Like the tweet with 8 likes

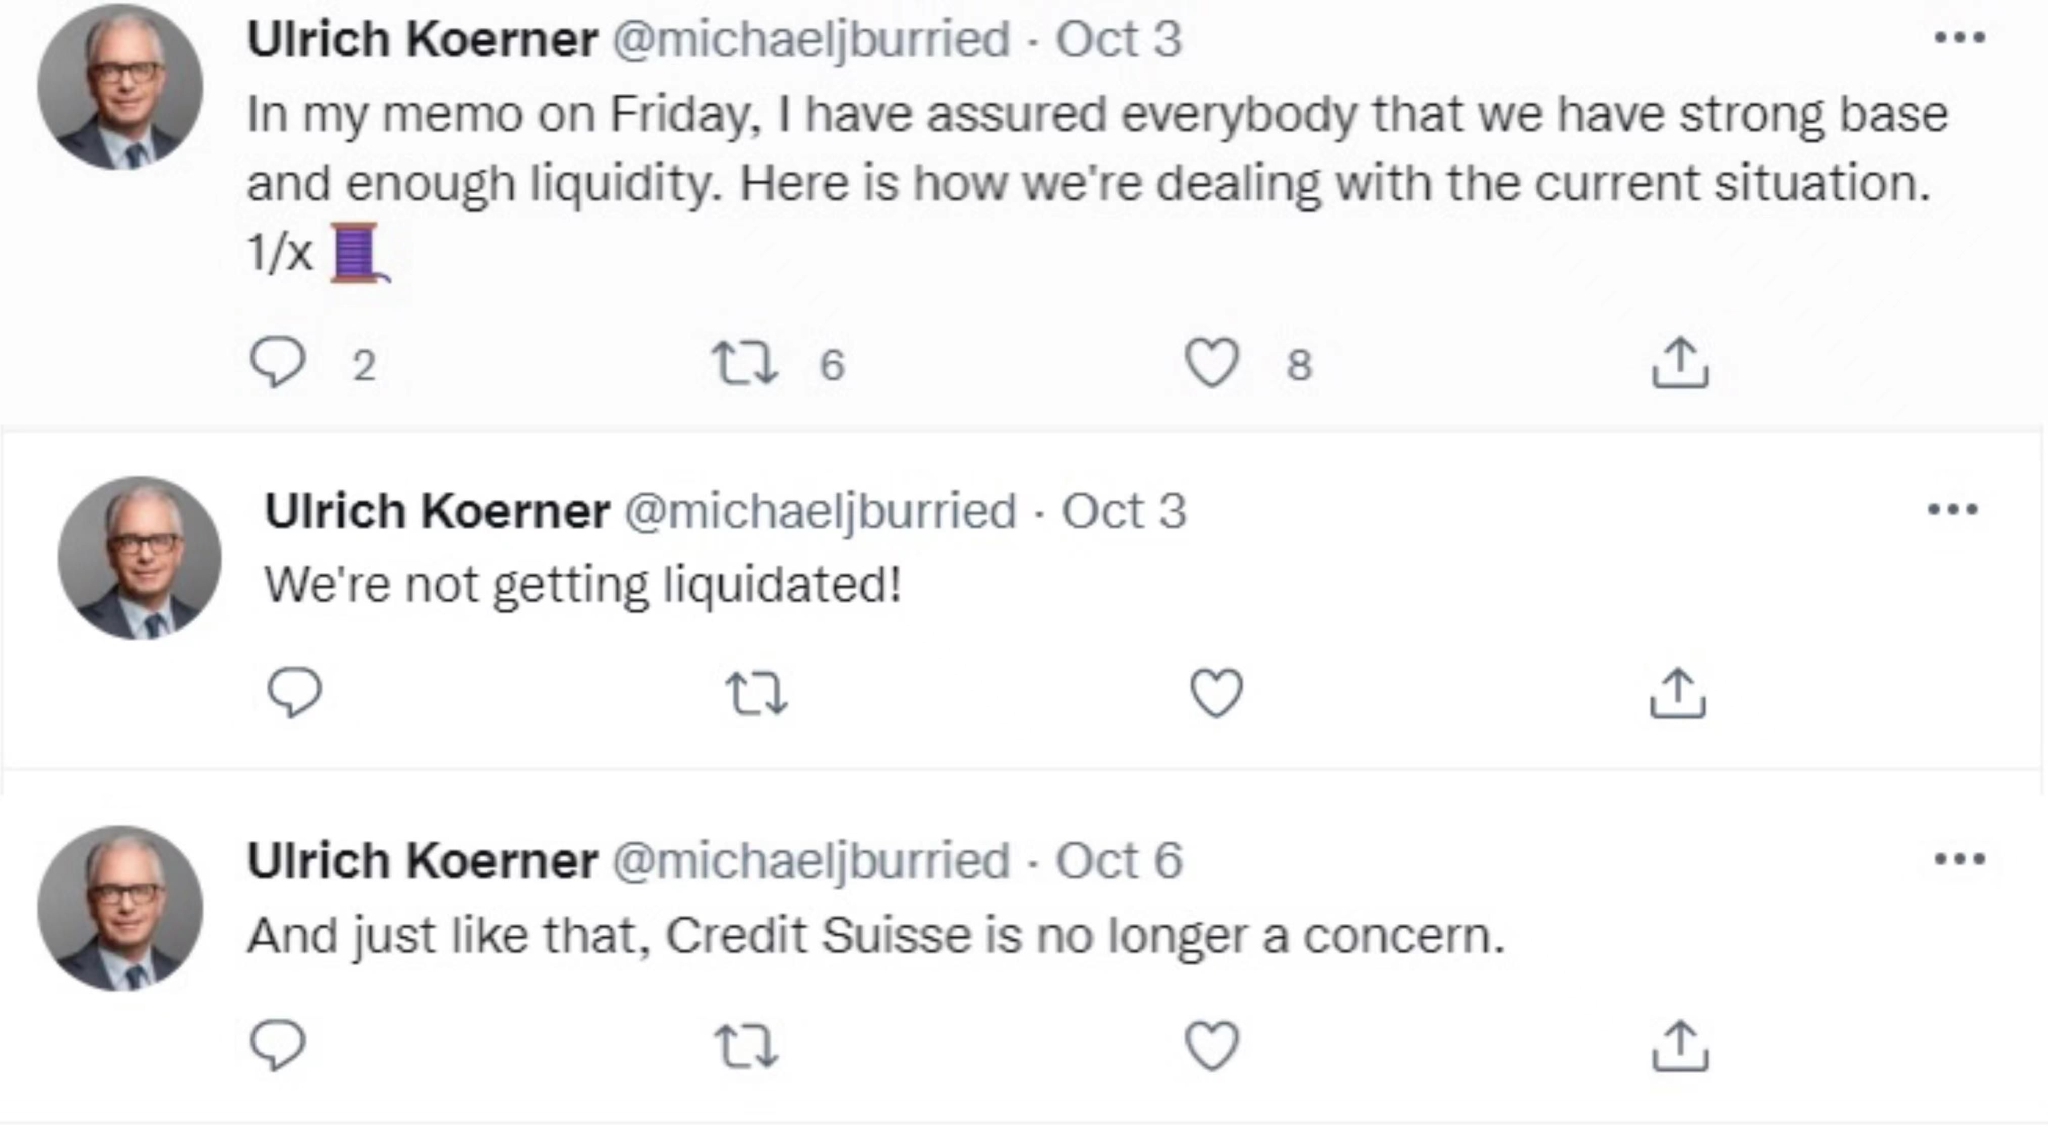coord(1212,363)
